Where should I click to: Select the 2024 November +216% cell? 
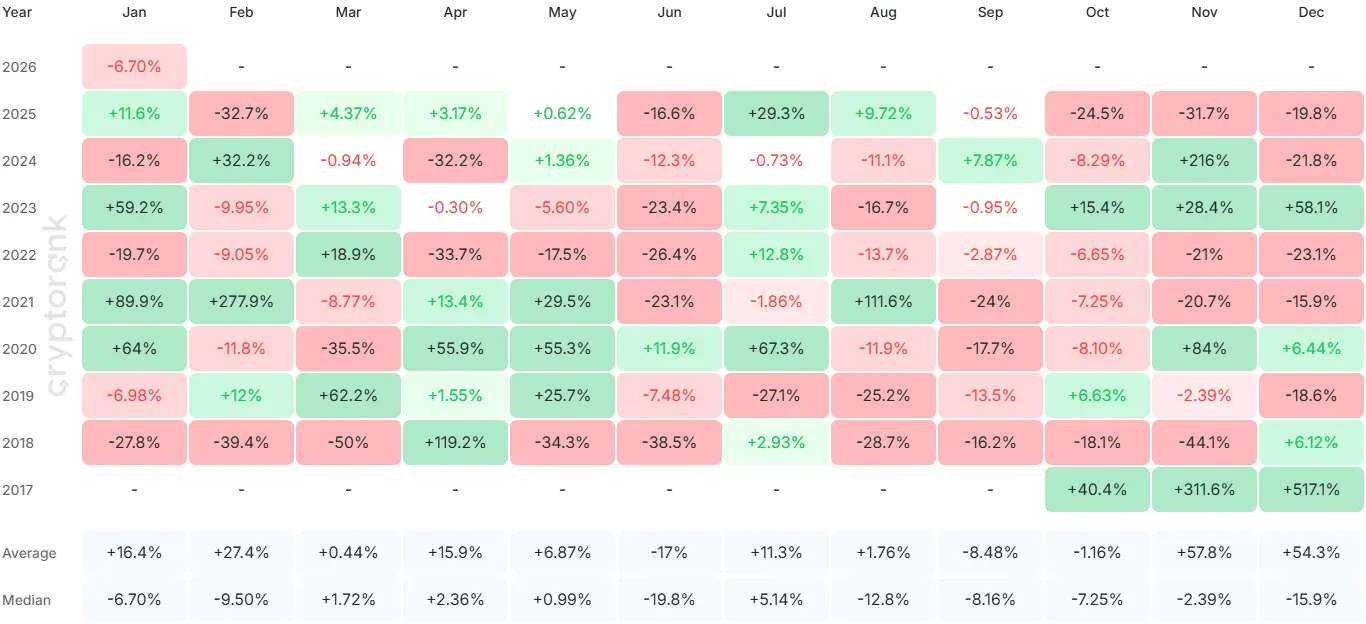[x=1204, y=160]
